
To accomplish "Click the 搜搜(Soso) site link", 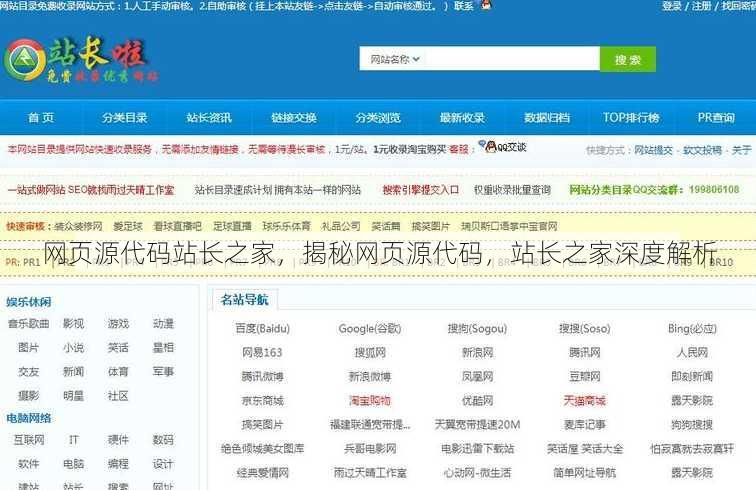I will pyautogui.click(x=584, y=329).
